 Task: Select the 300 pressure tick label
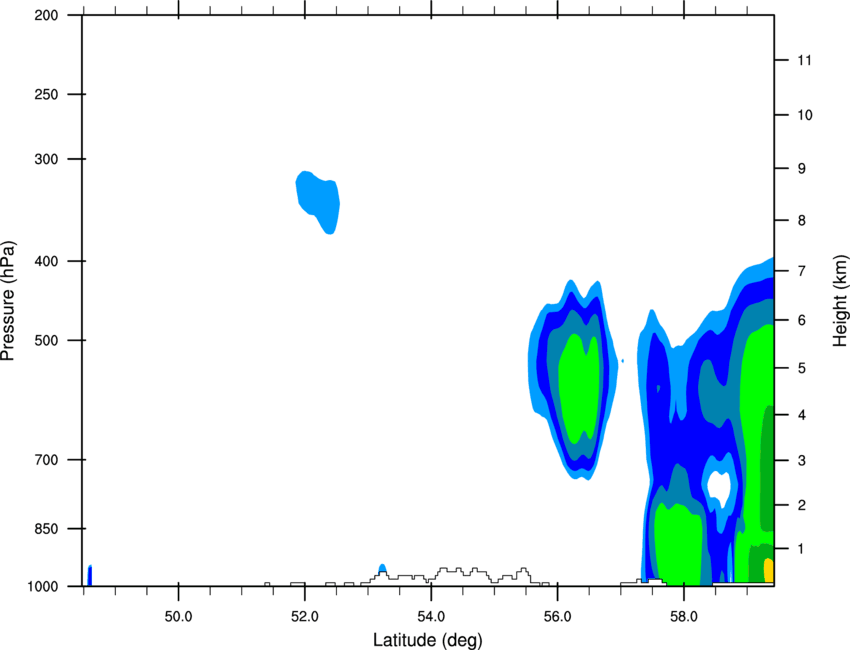(x=46, y=159)
